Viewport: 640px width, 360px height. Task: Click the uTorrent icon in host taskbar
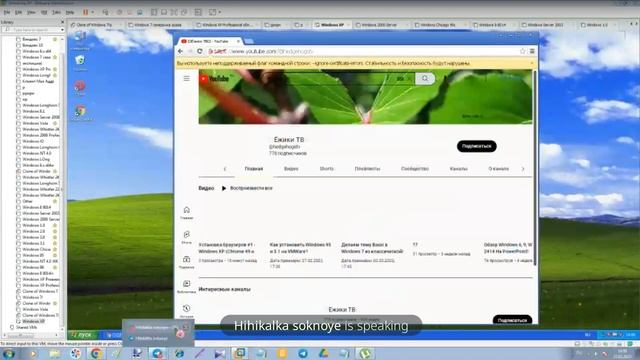[x=365, y=353]
